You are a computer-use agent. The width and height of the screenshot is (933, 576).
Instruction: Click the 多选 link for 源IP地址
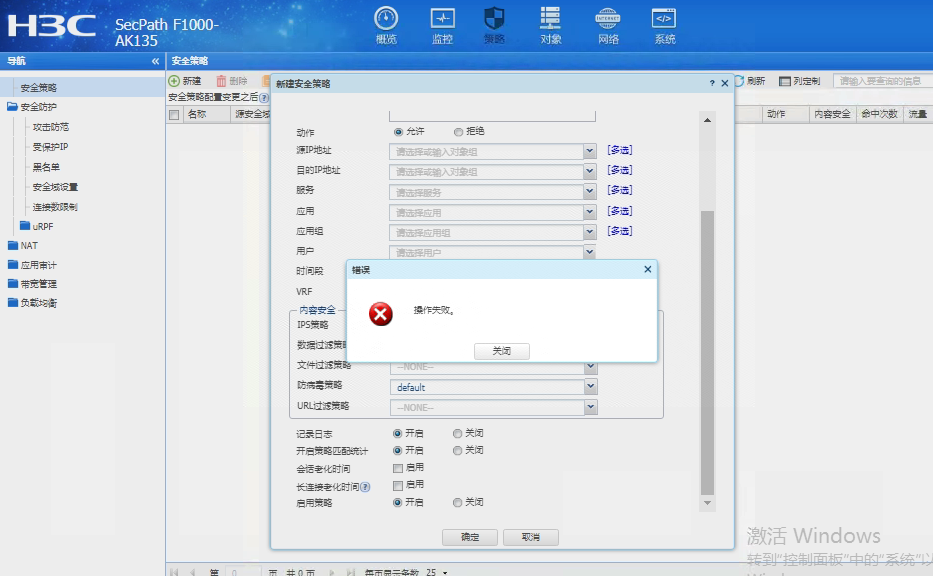click(x=619, y=150)
